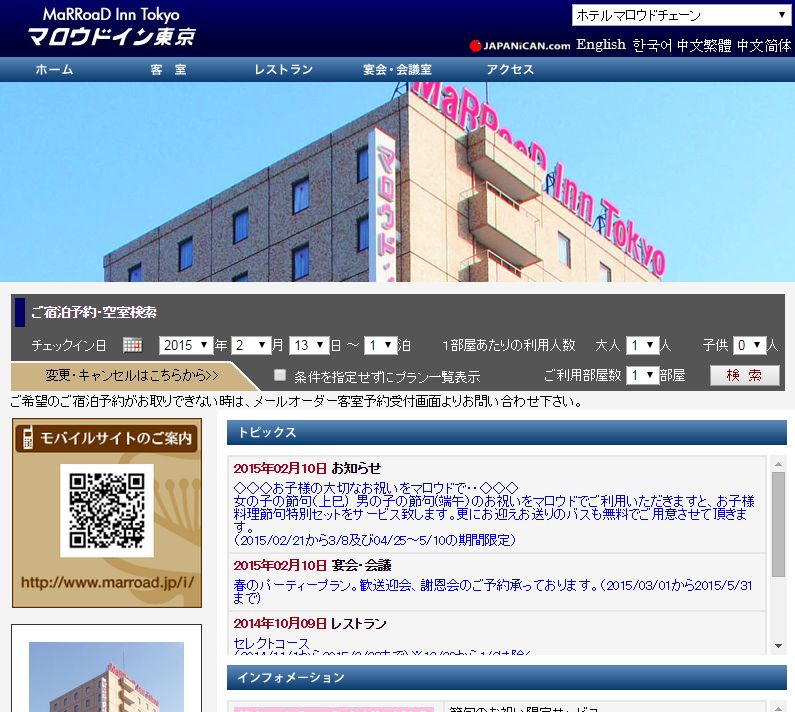The height and width of the screenshot is (712, 795).
Task: Click the 2014年10月09日 レストラン topic heading
Action: pyautogui.click(x=310, y=623)
